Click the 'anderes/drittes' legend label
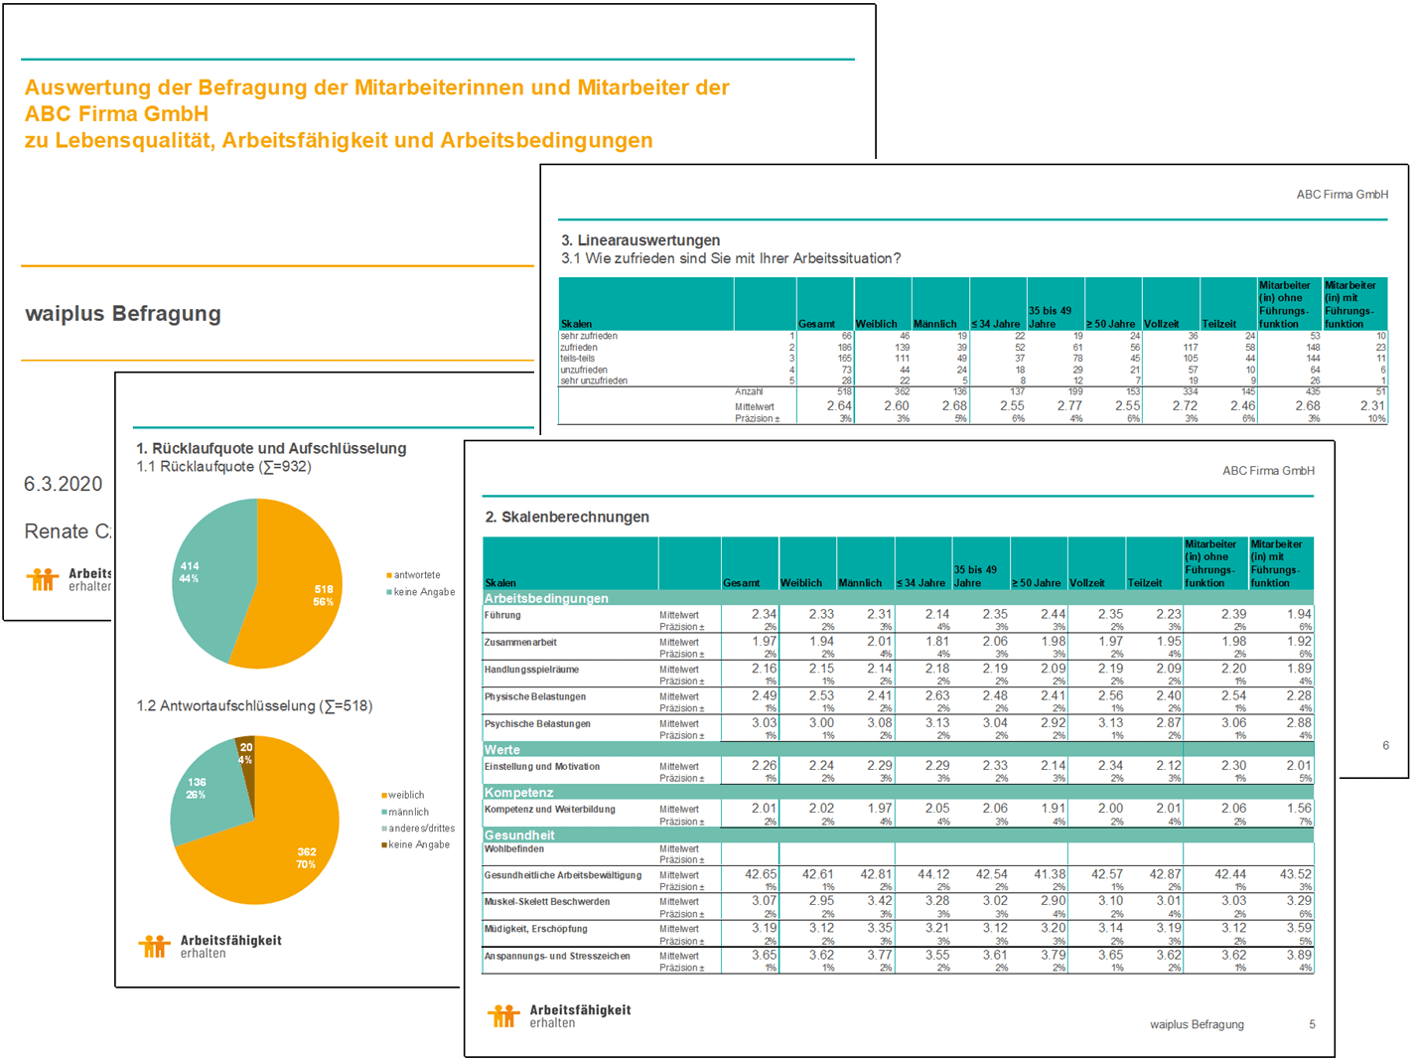 422,828
